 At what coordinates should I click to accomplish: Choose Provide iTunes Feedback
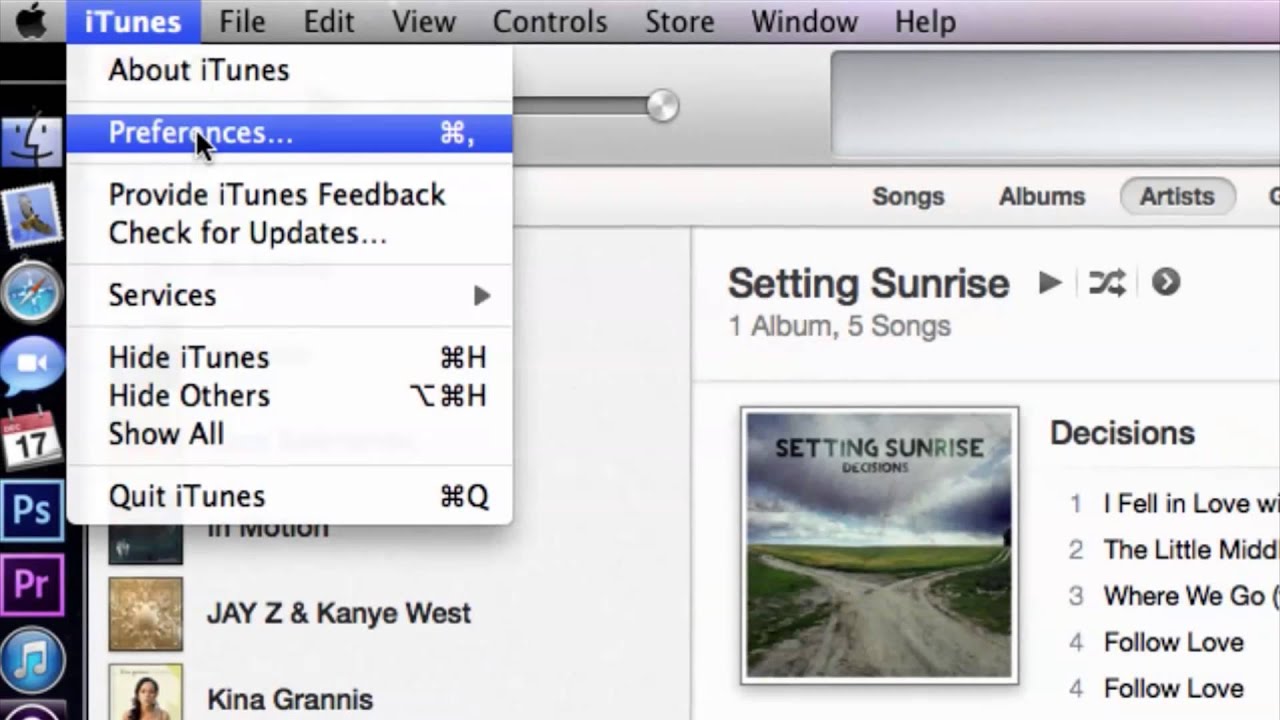click(289, 195)
